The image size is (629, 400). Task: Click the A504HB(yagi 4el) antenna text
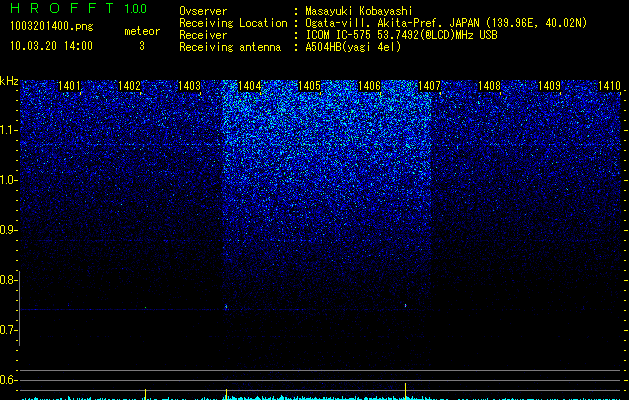(x=353, y=47)
